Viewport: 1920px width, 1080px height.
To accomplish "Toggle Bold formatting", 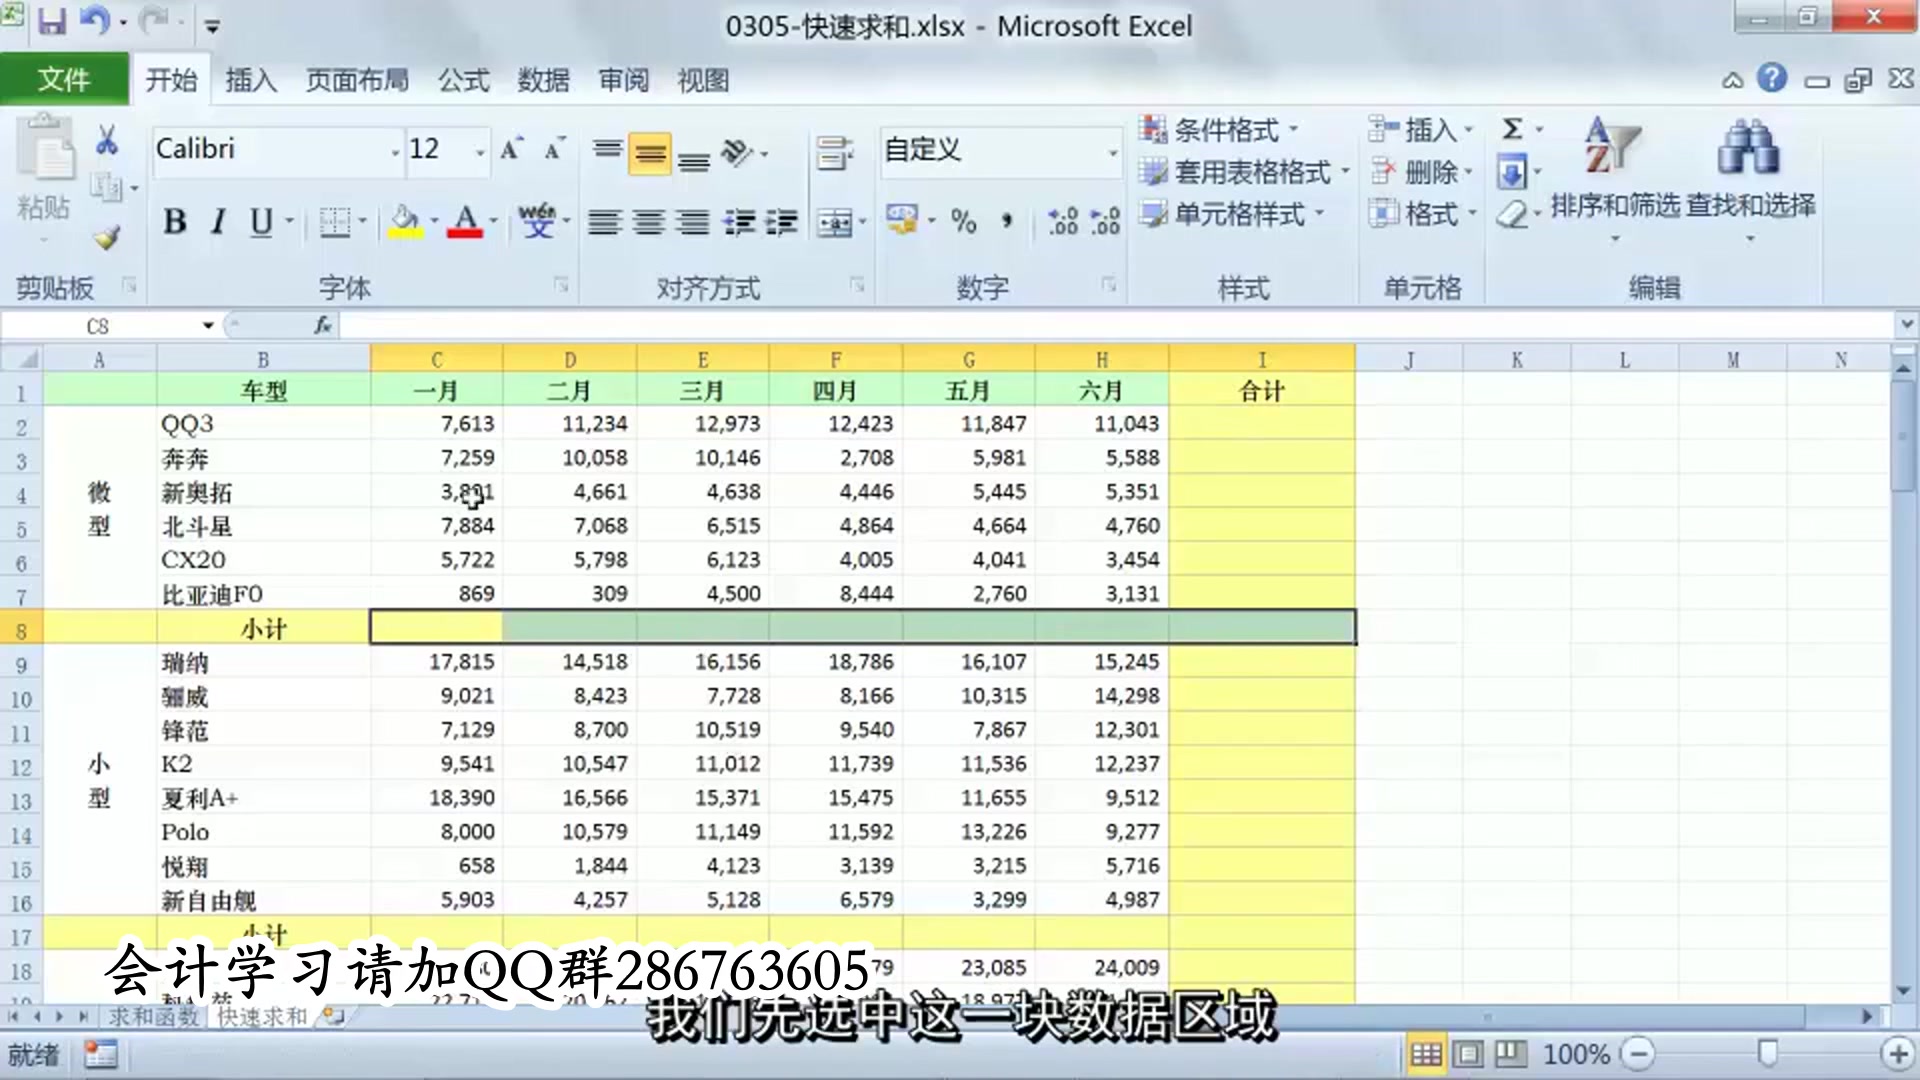I will 175,221.
